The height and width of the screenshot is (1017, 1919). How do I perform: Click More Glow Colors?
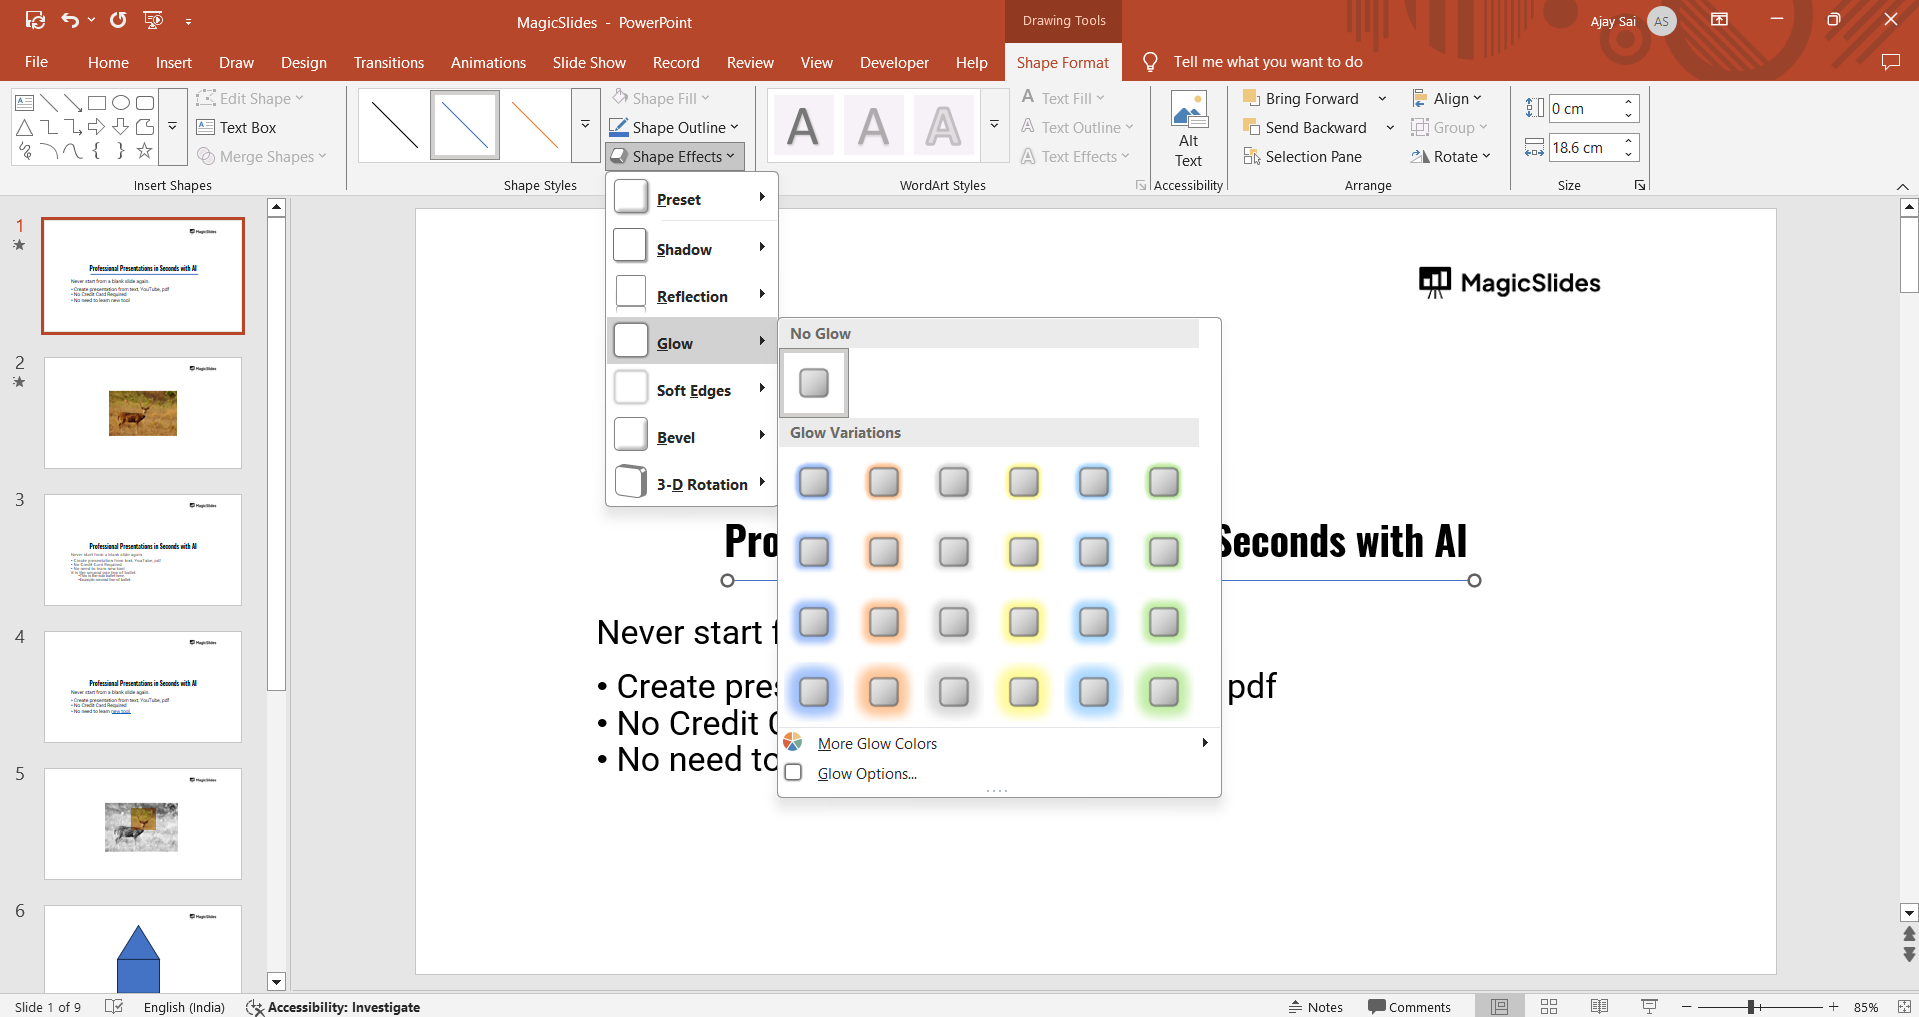tap(877, 744)
